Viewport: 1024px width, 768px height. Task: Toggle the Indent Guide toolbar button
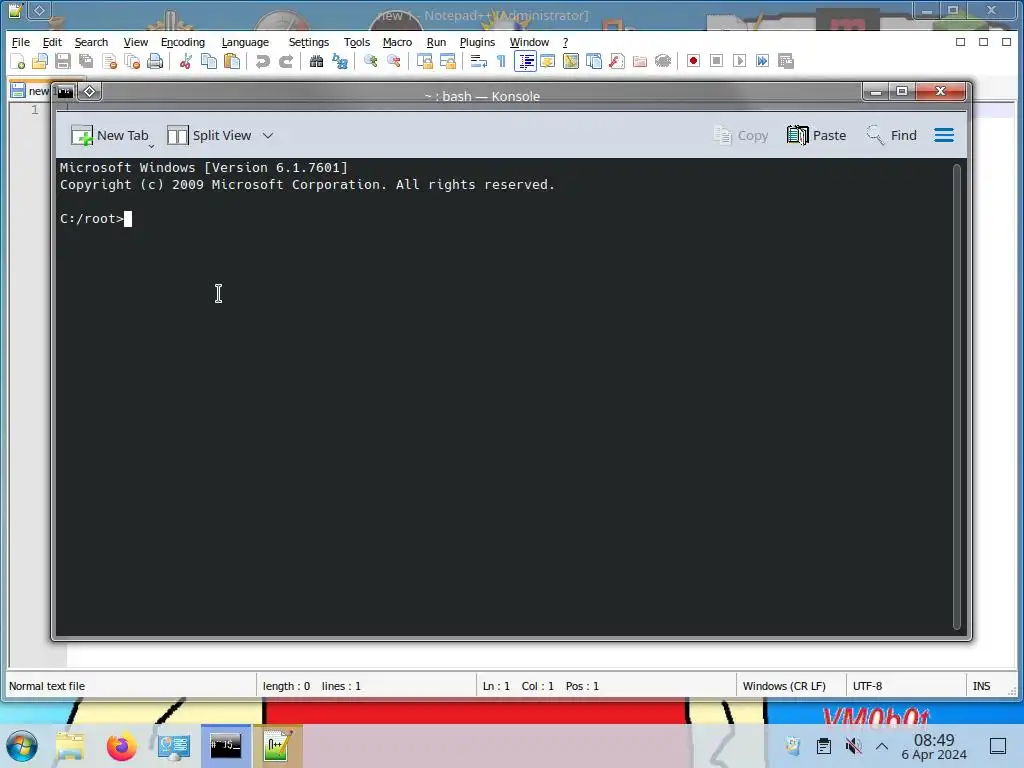pyautogui.click(x=525, y=61)
